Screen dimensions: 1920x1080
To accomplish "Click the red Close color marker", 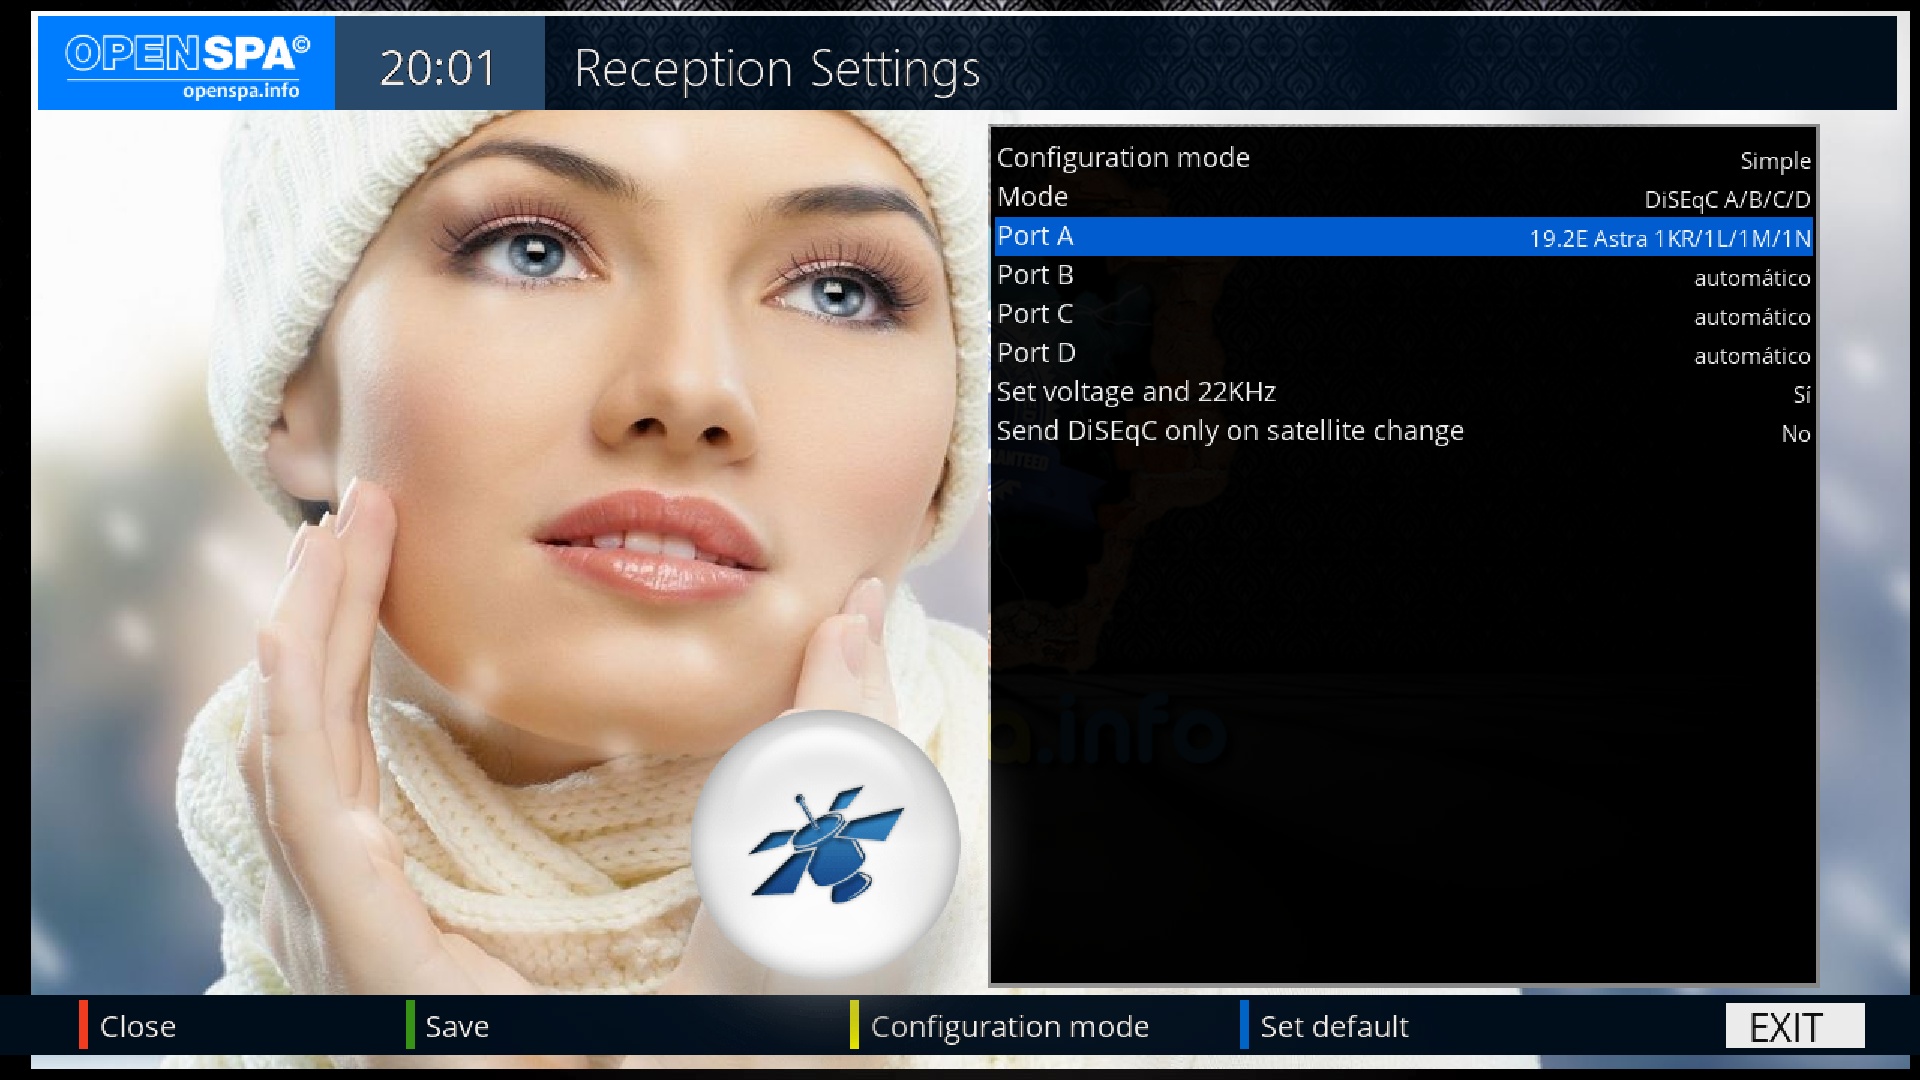I will pyautogui.click(x=84, y=1025).
